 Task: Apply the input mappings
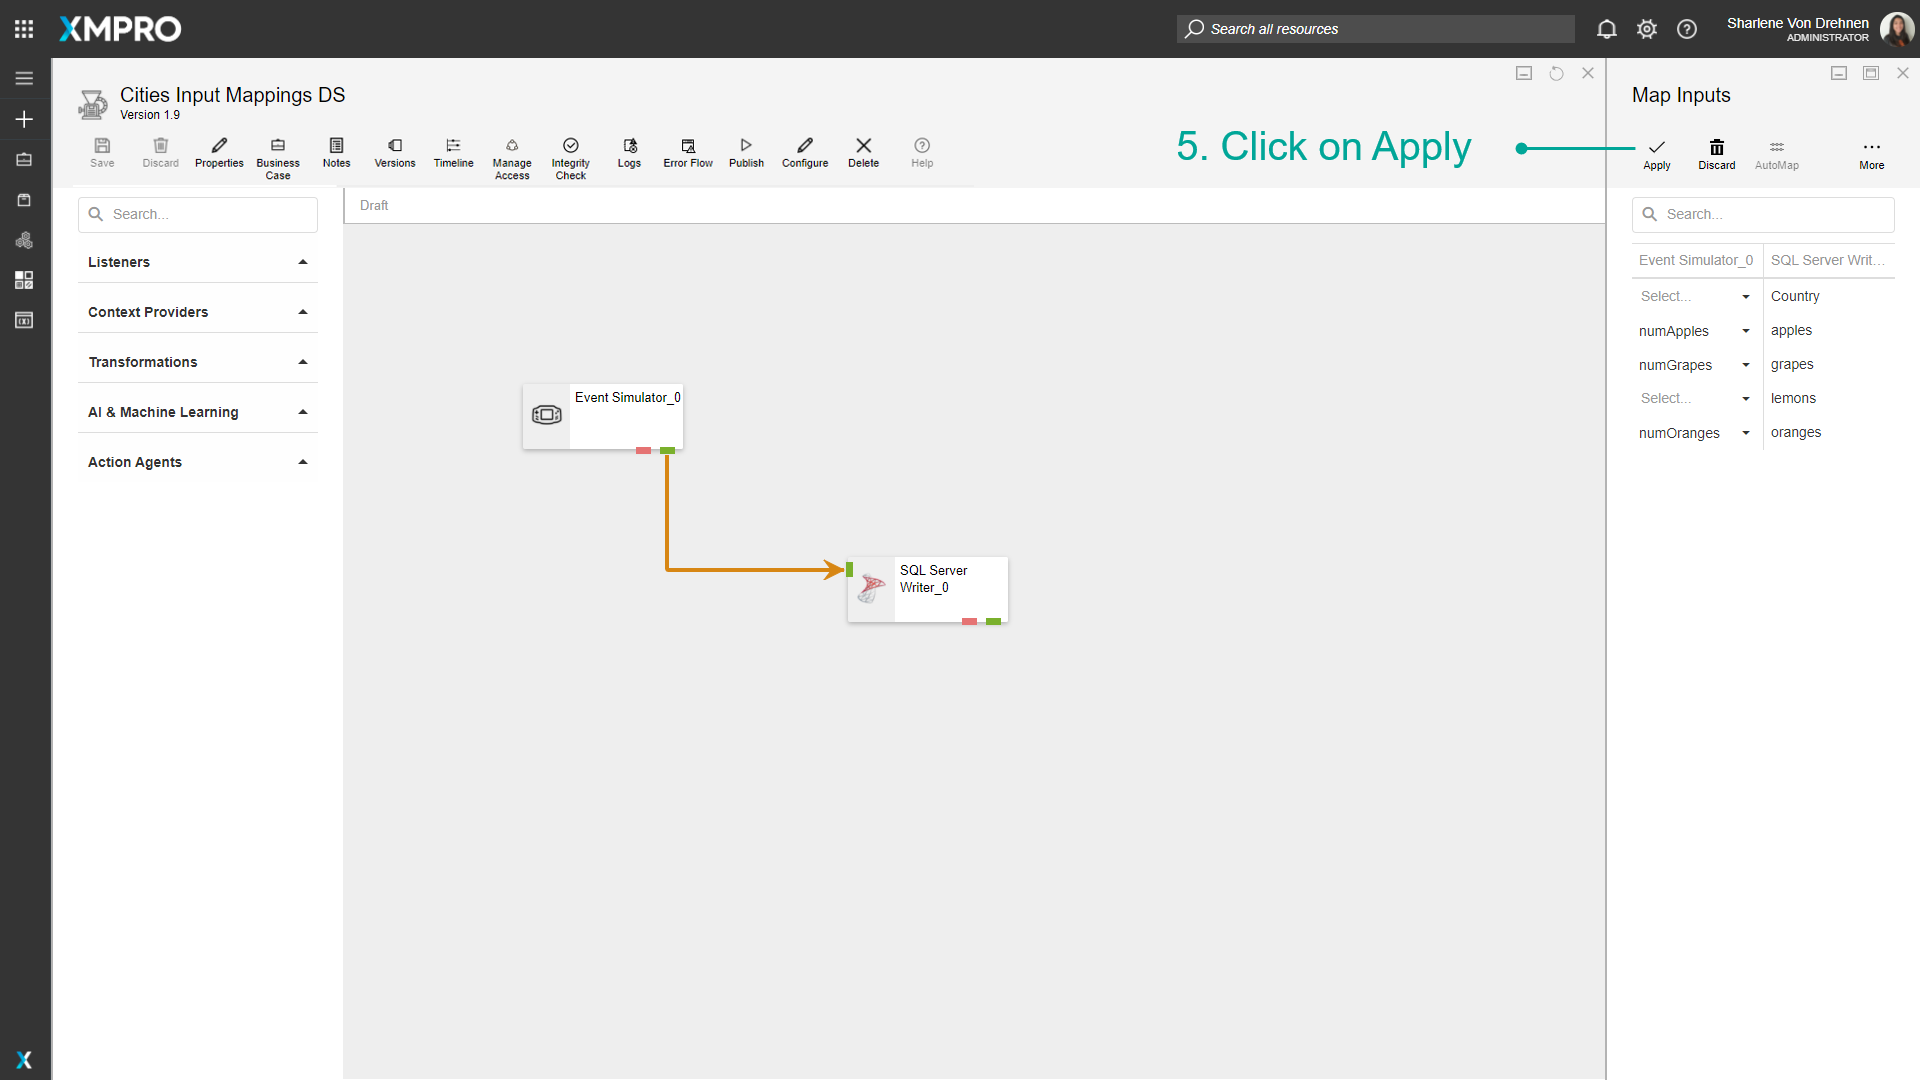coord(1656,153)
